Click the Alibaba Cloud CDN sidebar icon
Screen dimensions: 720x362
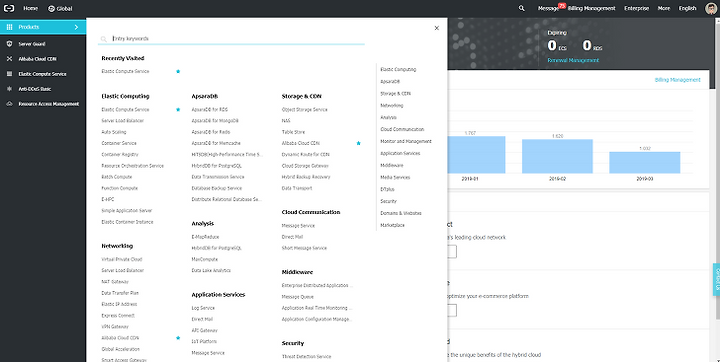9,59
